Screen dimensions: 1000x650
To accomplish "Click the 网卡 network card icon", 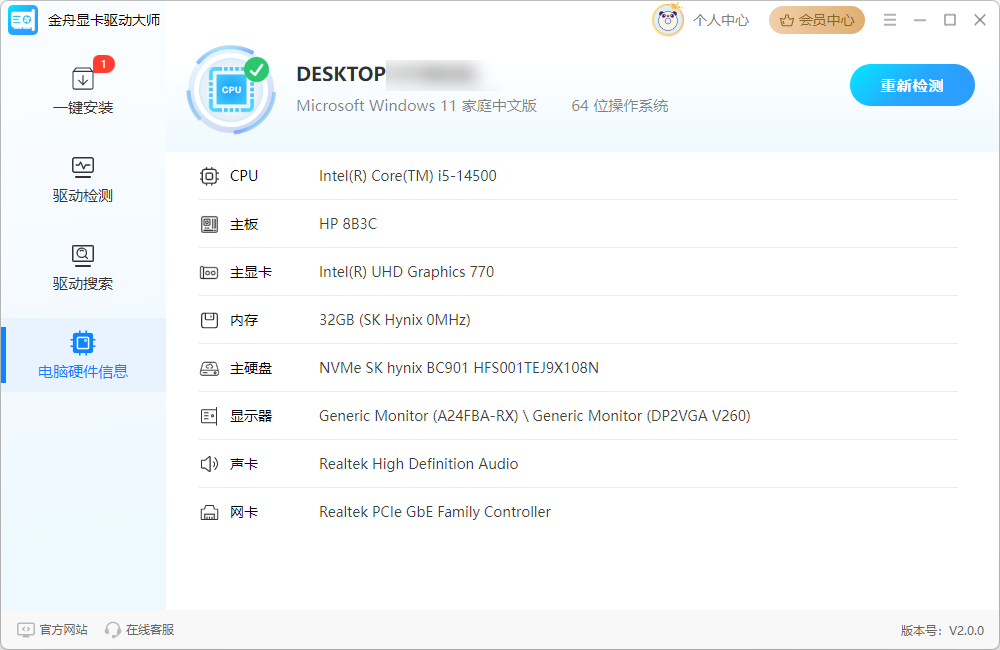I will point(209,512).
